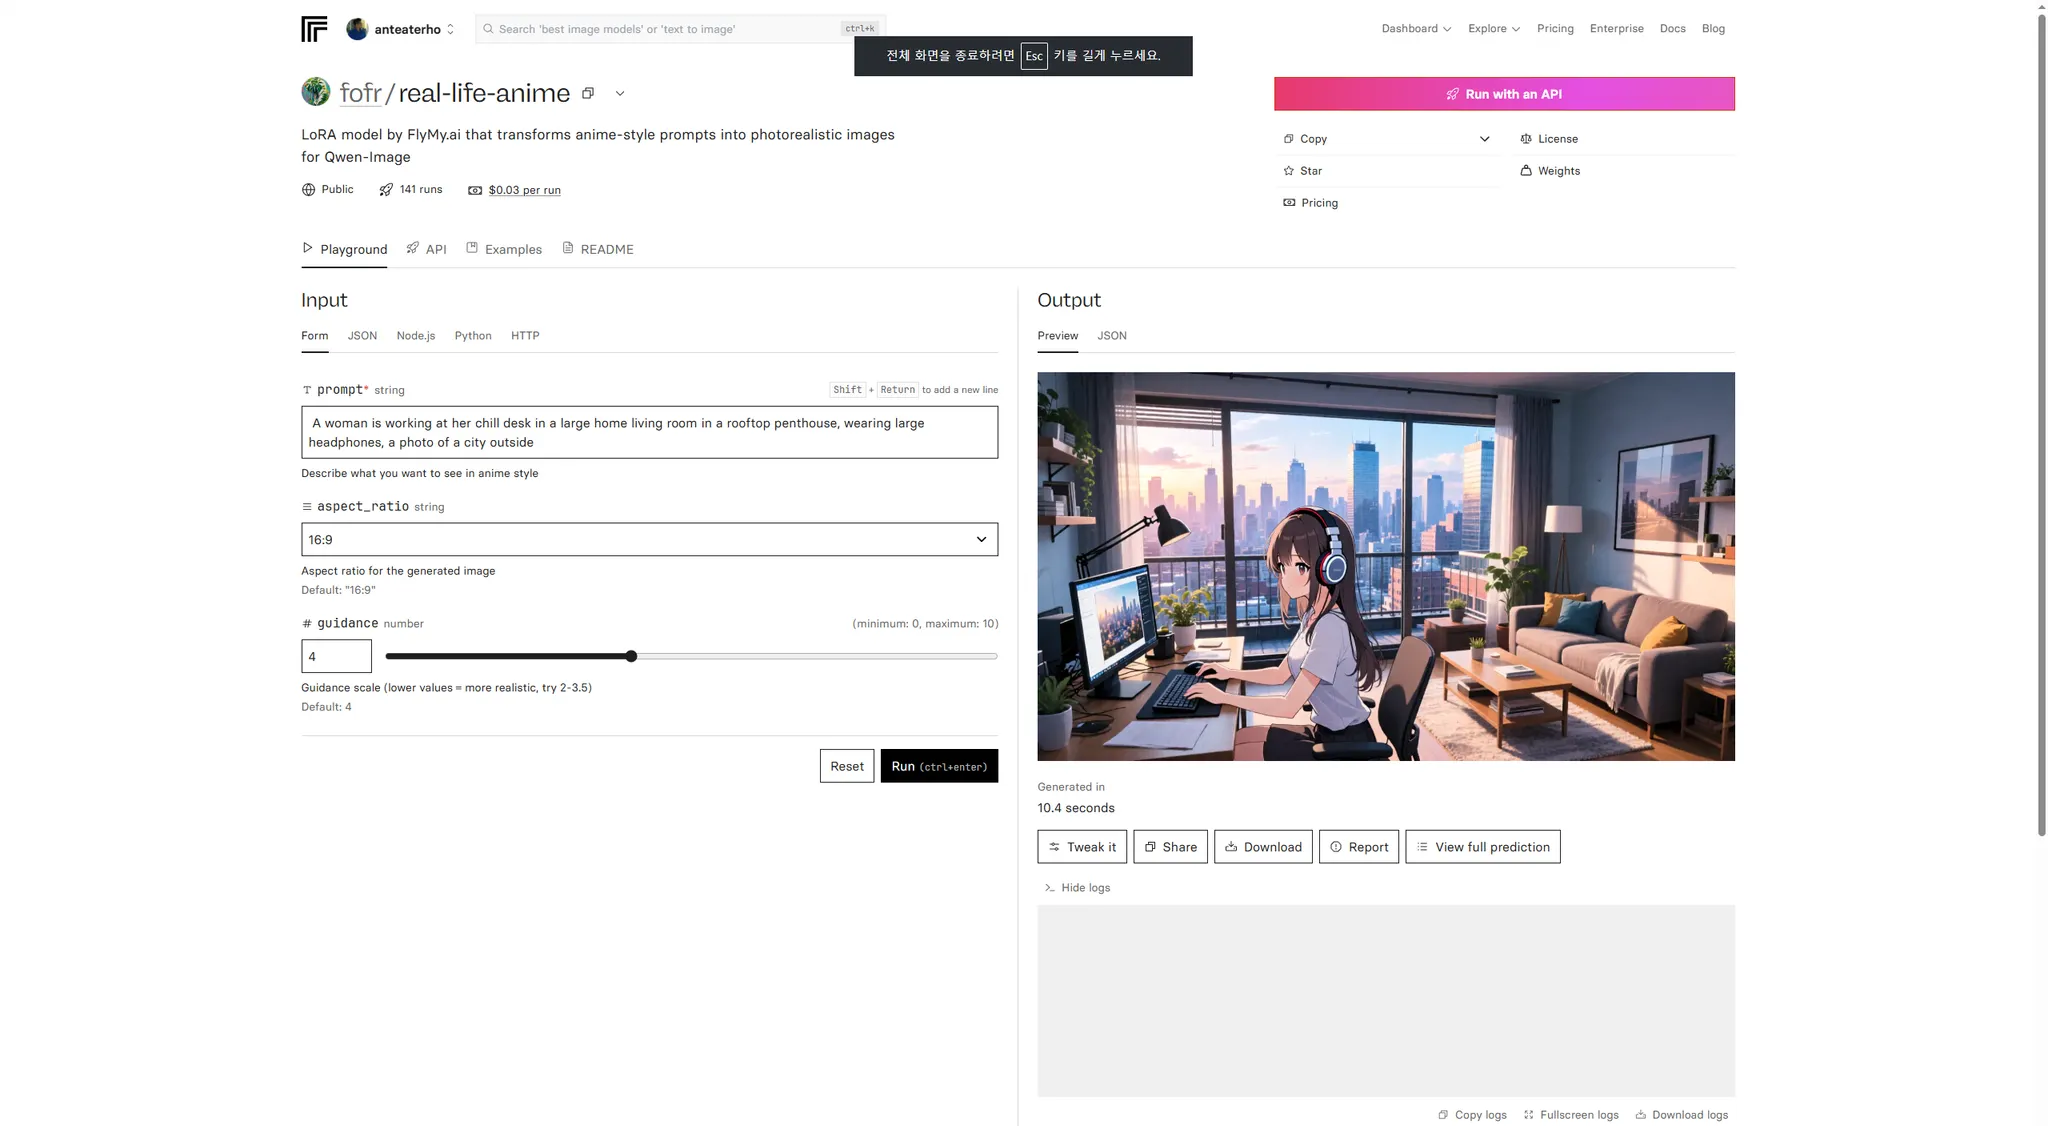
Task: Open License via scale icon
Action: [x=1526, y=139]
